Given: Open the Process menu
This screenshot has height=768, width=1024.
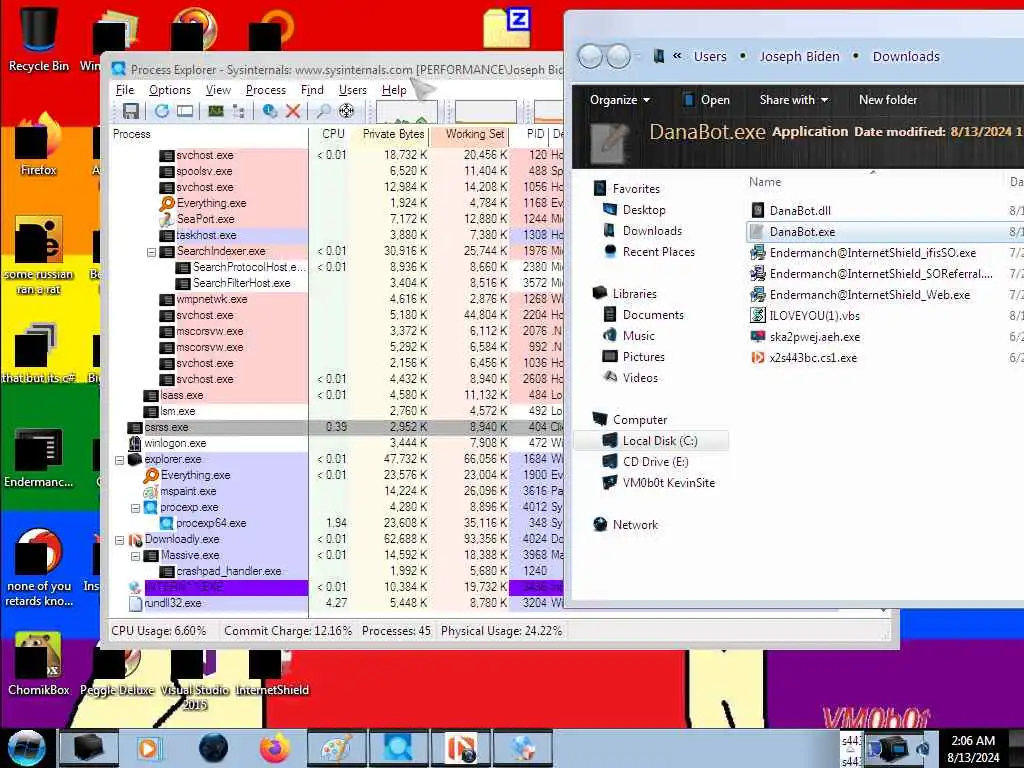Looking at the screenshot, I should click(266, 90).
